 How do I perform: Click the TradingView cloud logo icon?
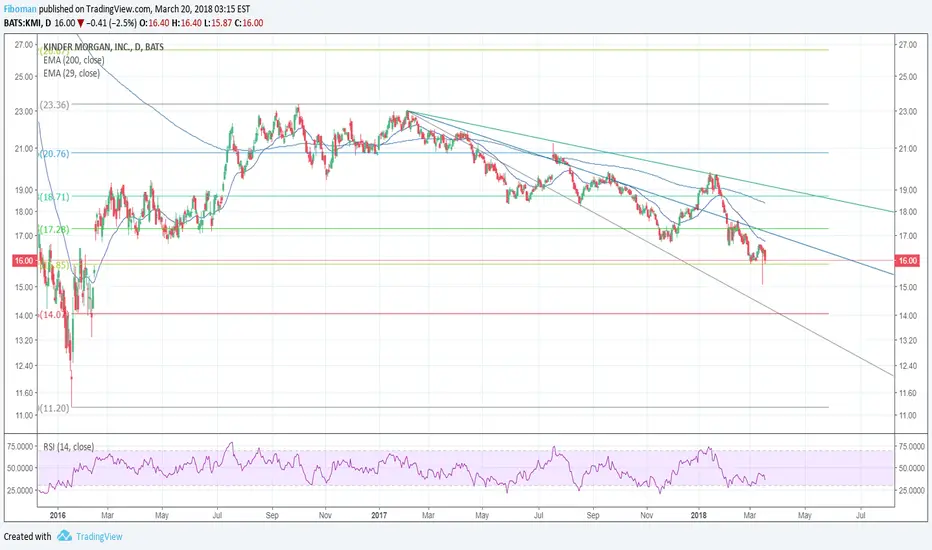point(64,536)
